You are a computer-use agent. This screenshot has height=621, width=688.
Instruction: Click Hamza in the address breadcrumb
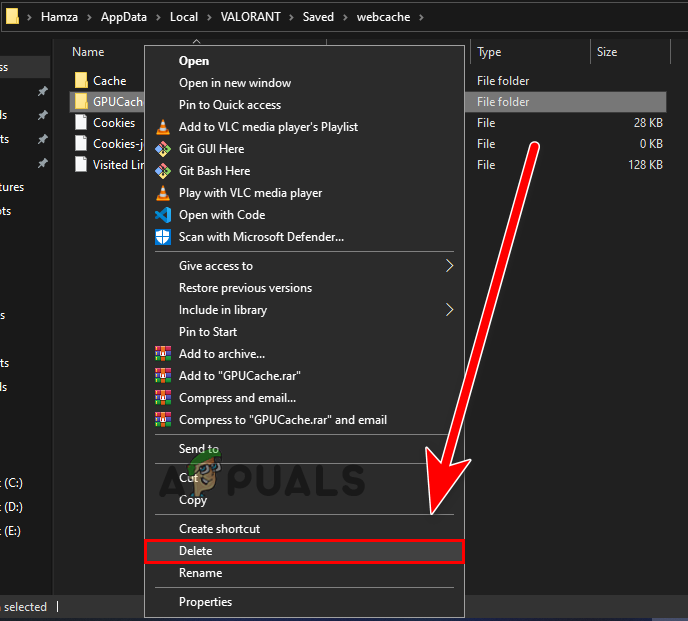59,17
